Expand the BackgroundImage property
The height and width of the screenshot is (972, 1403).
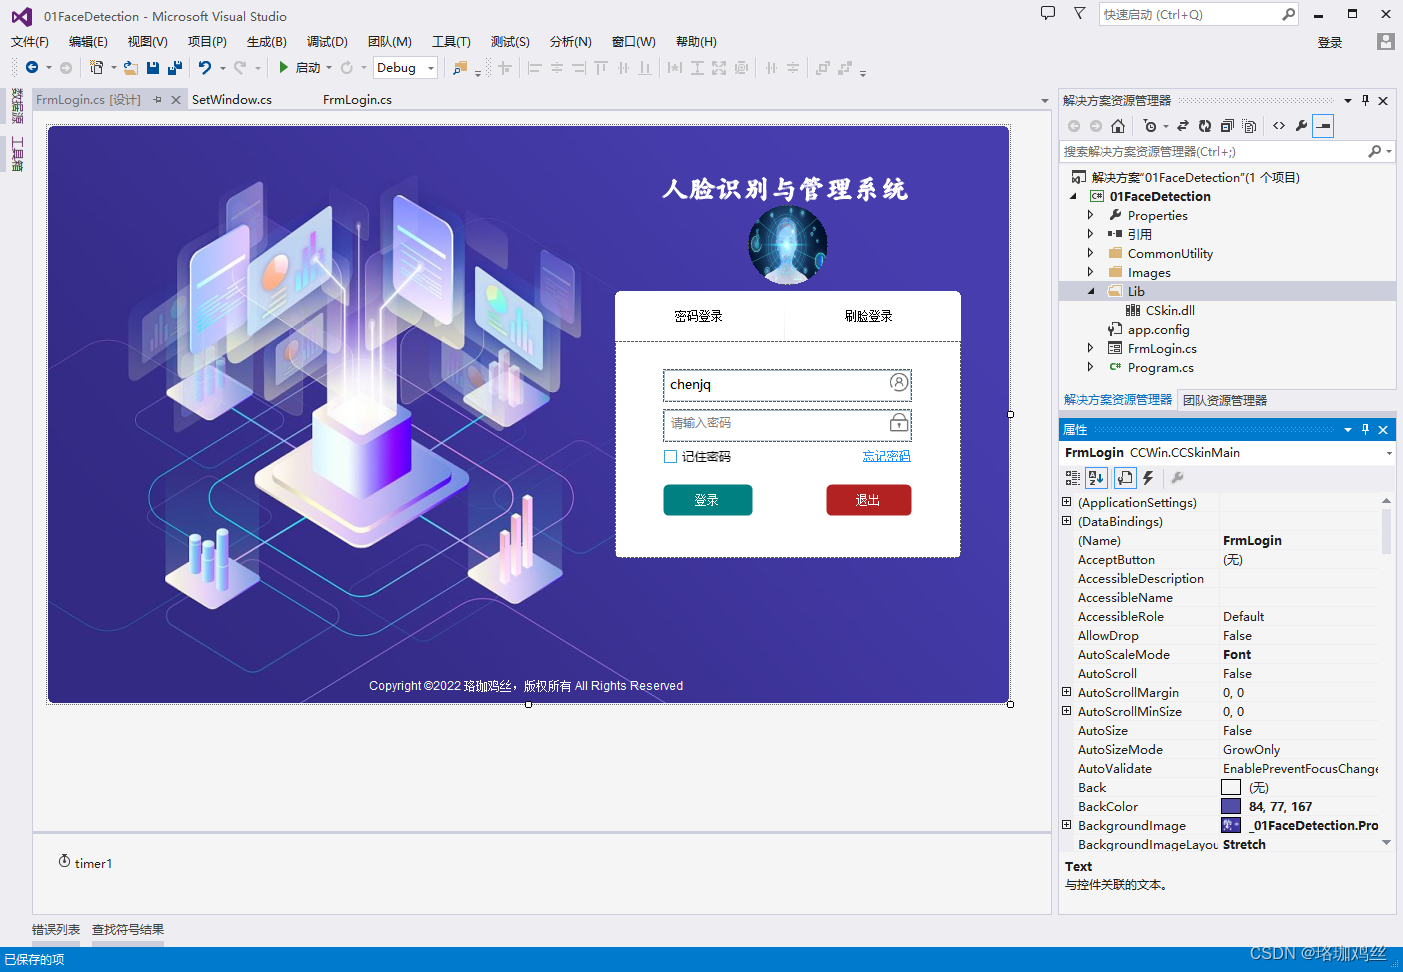pos(1066,825)
